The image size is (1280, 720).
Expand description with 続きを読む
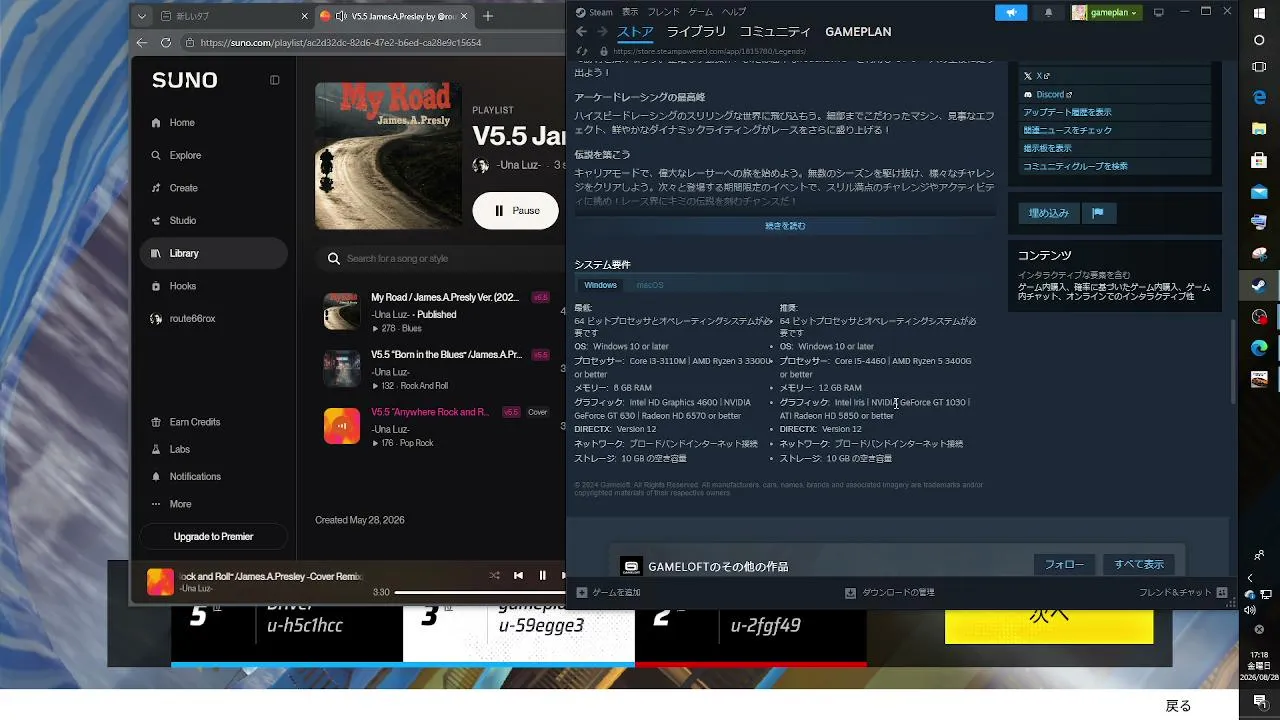pyautogui.click(x=785, y=227)
